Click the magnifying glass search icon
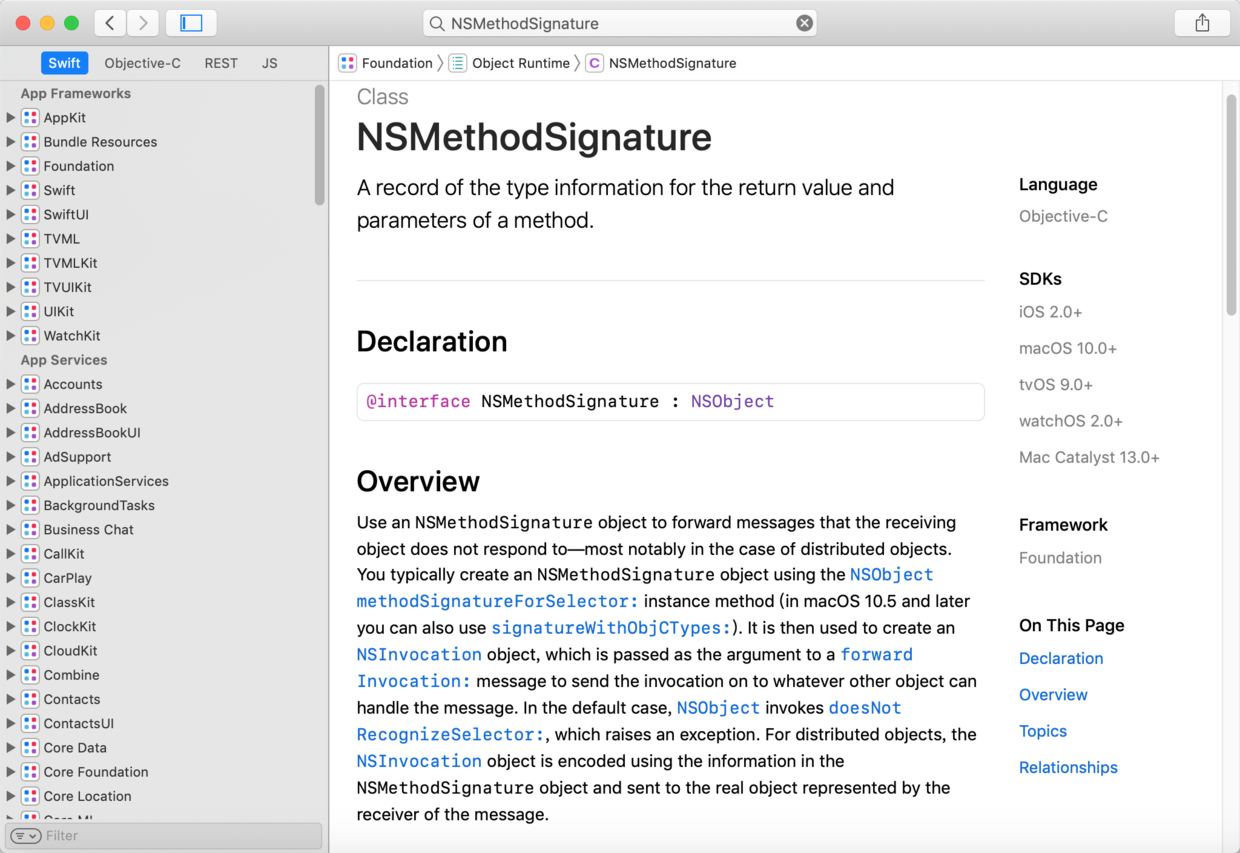Image resolution: width=1240 pixels, height=853 pixels. point(437,23)
